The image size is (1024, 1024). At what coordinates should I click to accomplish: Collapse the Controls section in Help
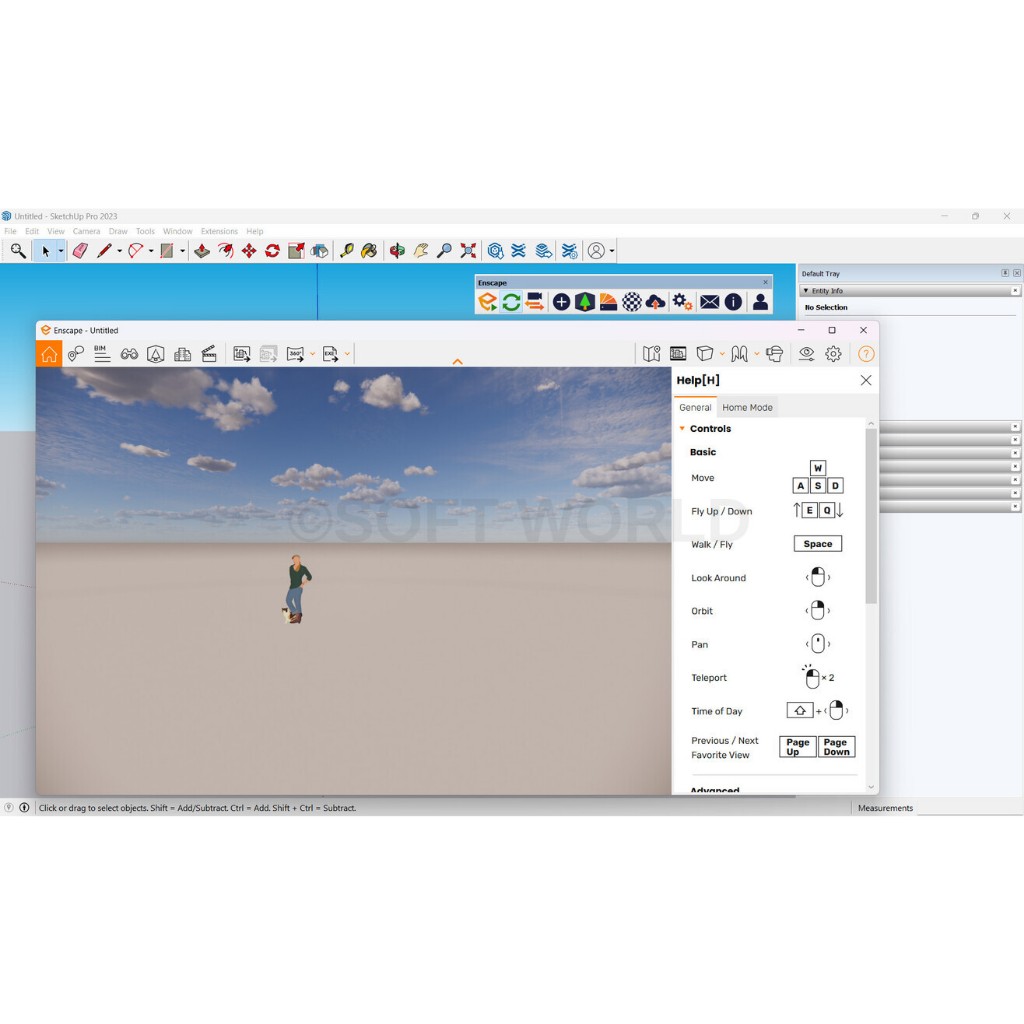coord(682,428)
